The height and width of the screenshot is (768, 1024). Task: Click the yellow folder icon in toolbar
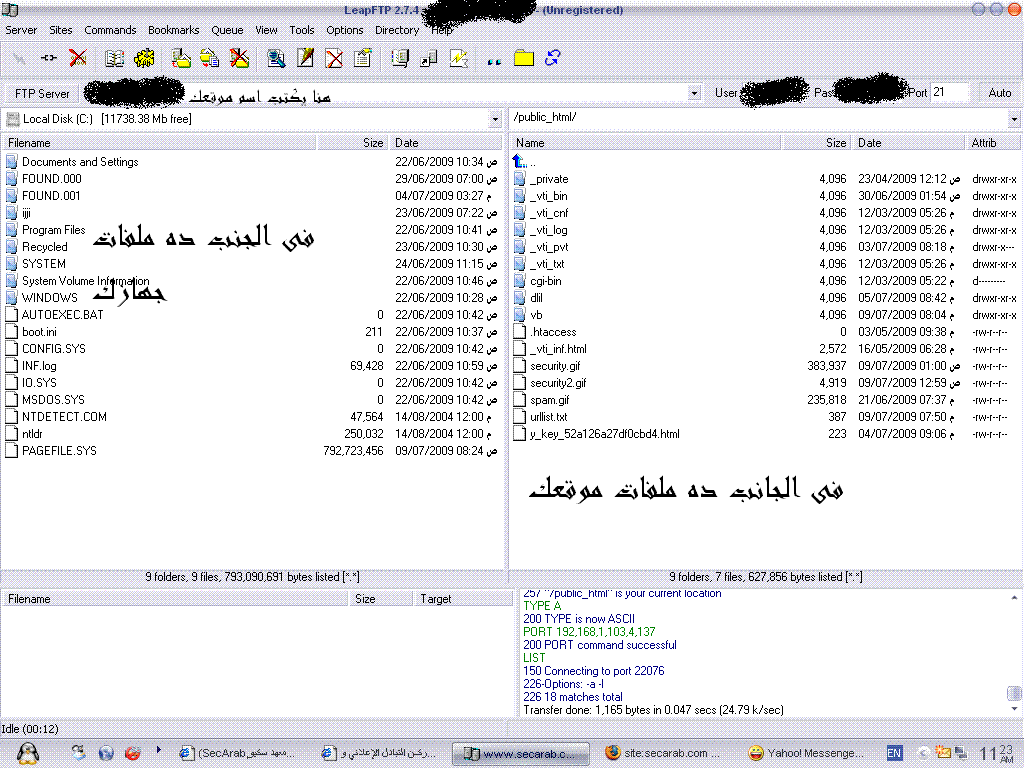(x=523, y=59)
